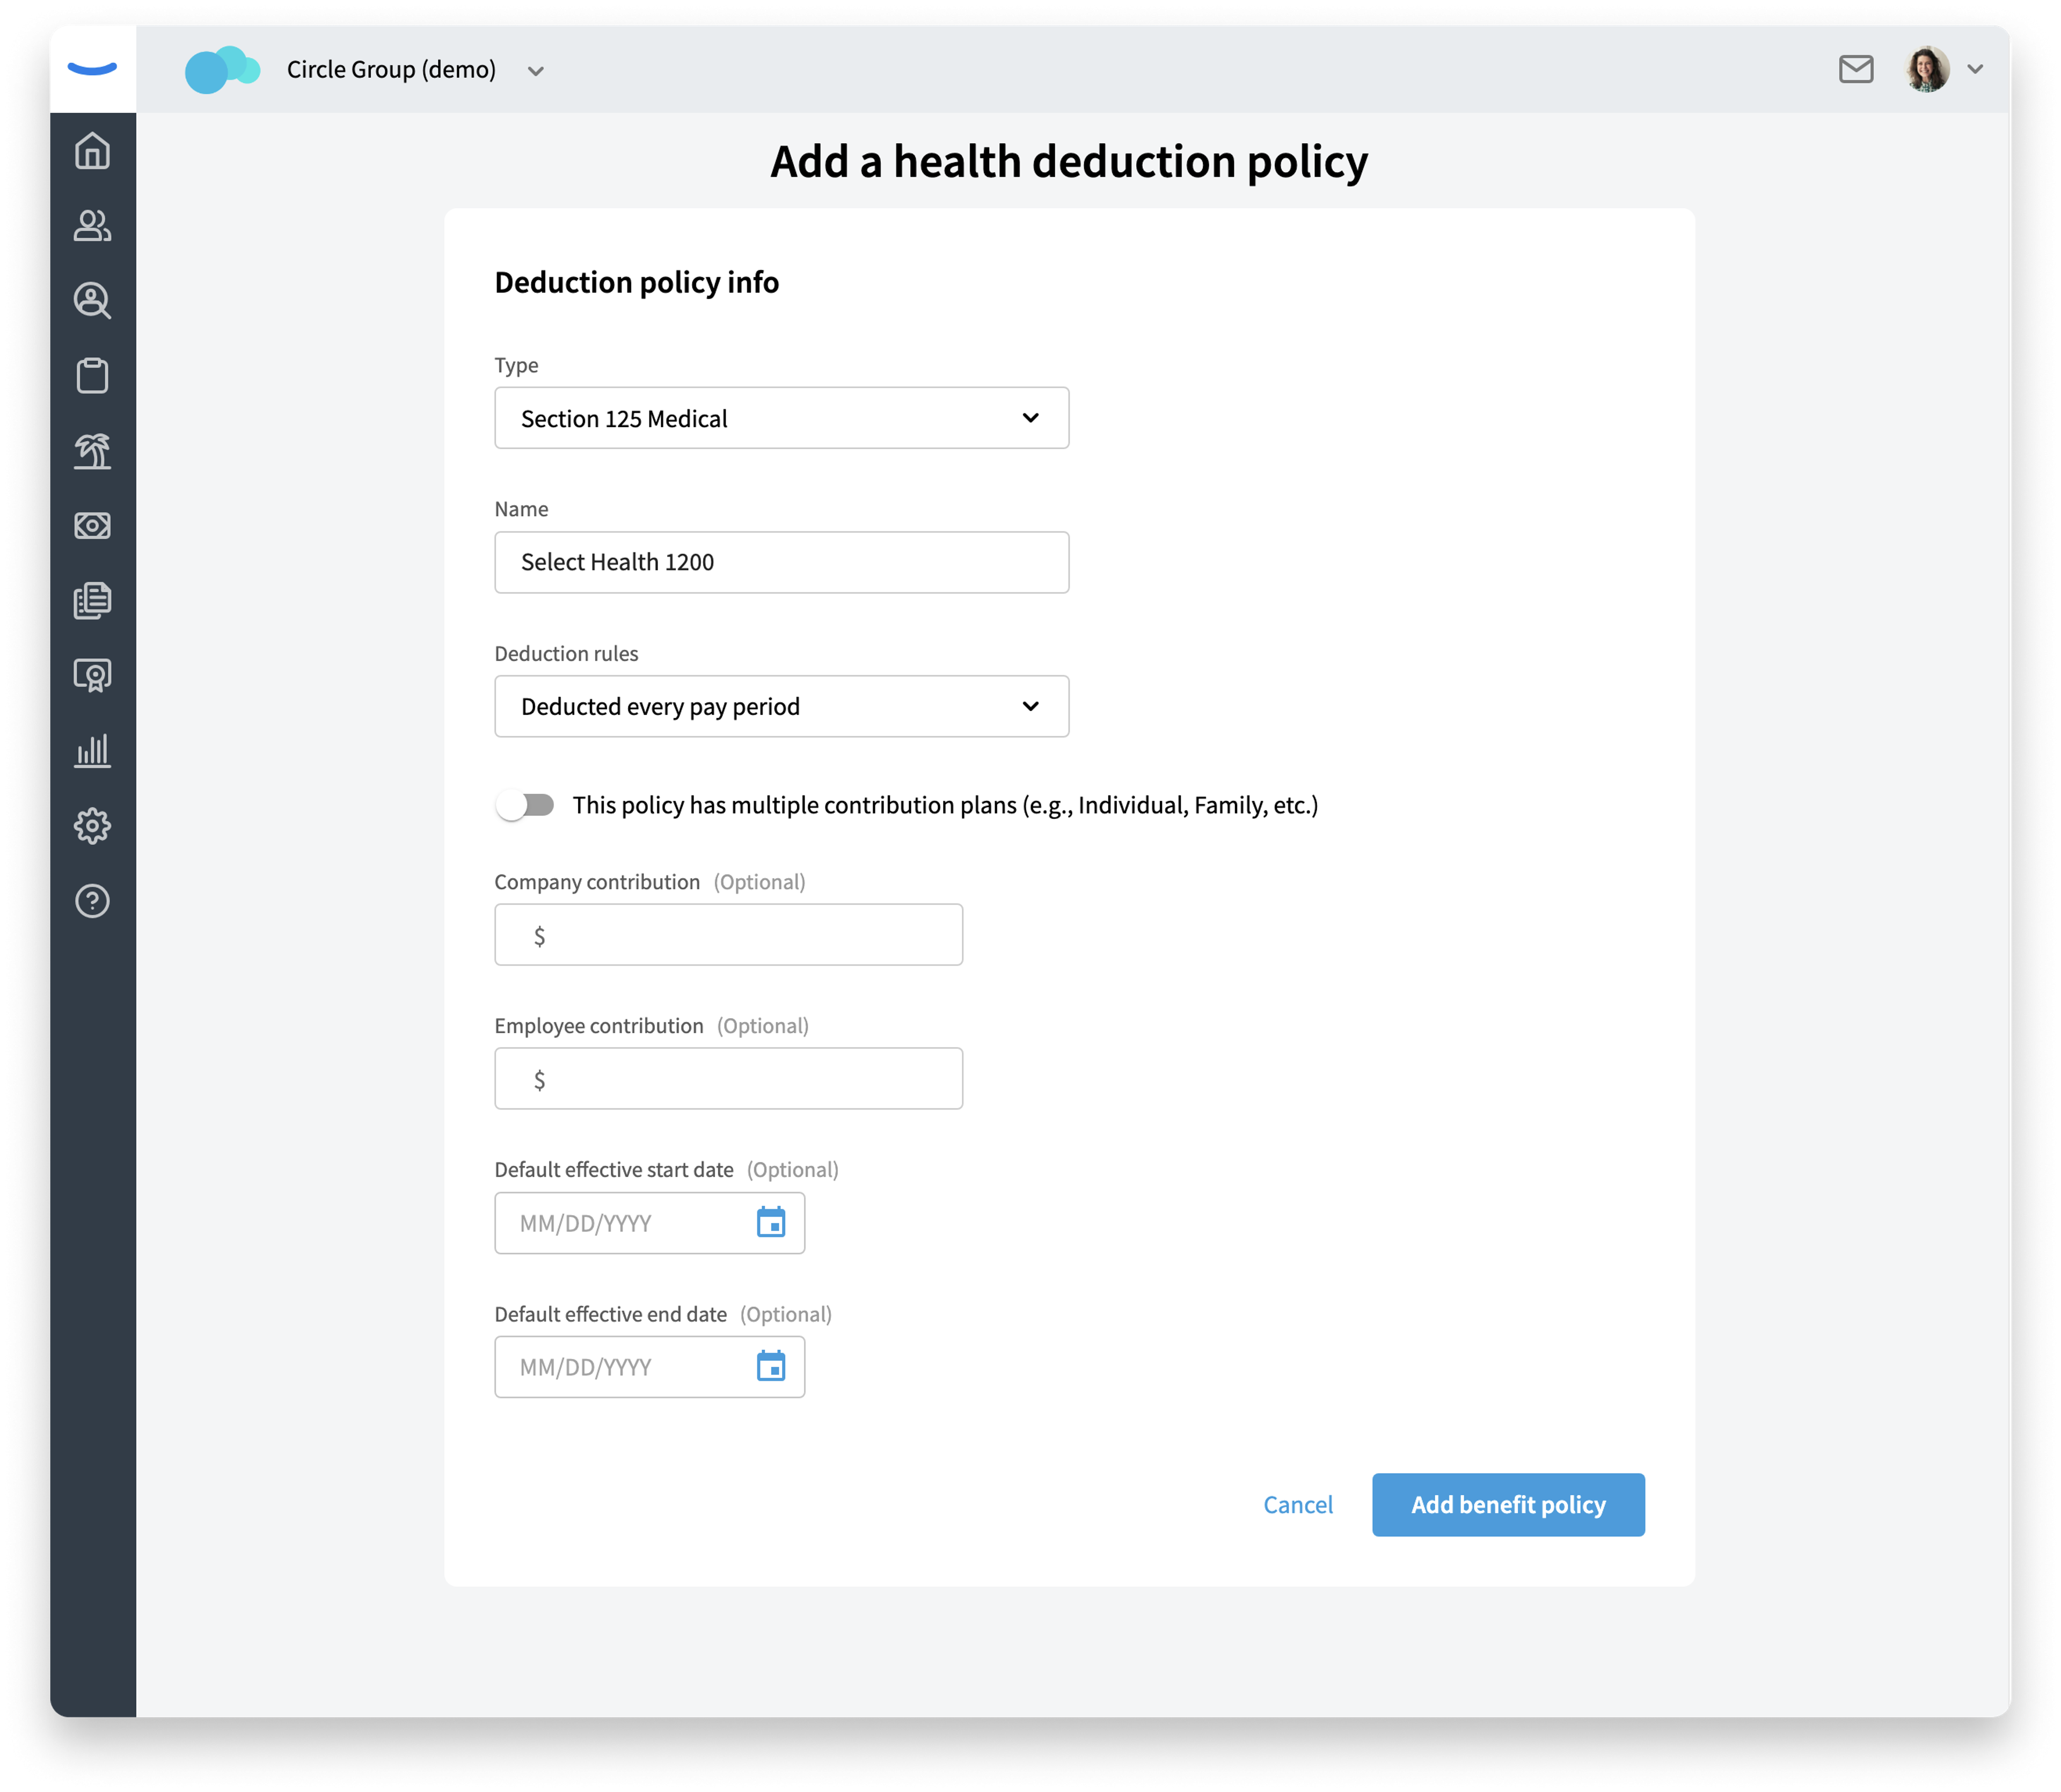This screenshot has width=2061, height=1792.
Task: Click the Add benefit policy button
Action: tap(1508, 1504)
